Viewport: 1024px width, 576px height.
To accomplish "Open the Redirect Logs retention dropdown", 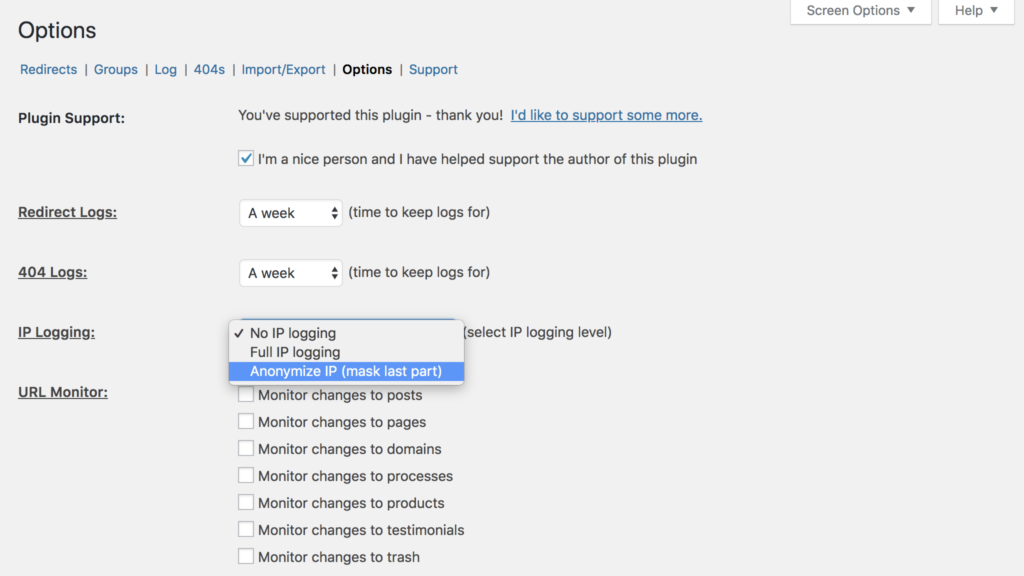I will tap(290, 213).
